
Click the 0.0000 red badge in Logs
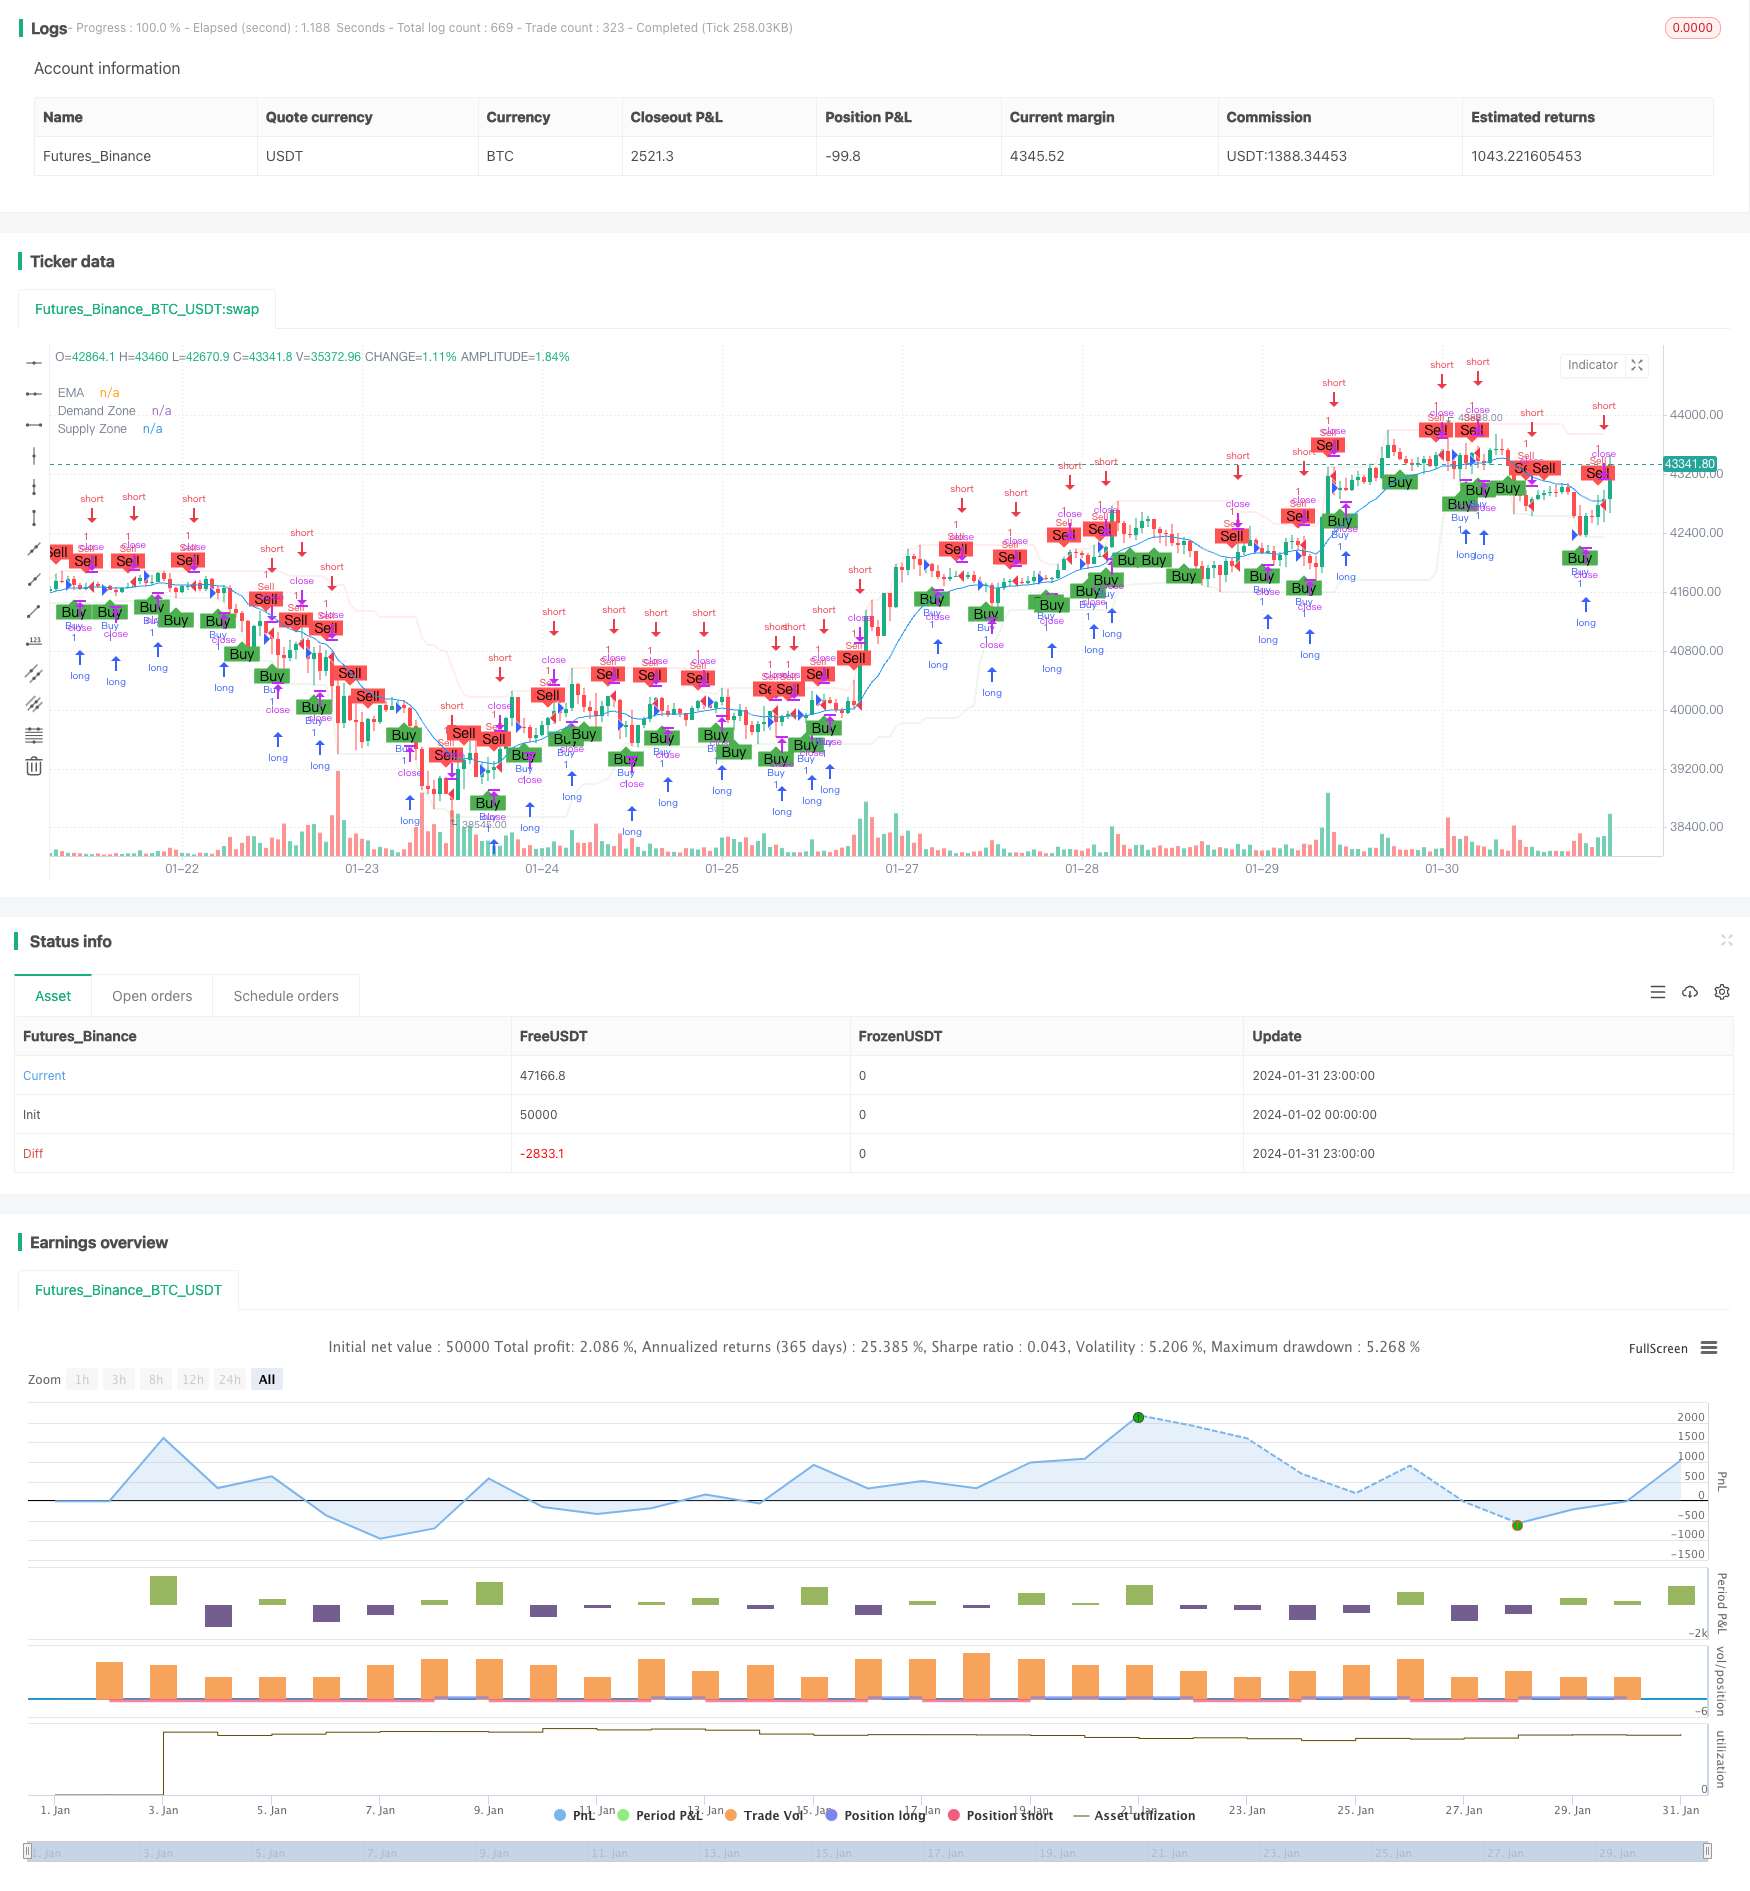click(1692, 28)
